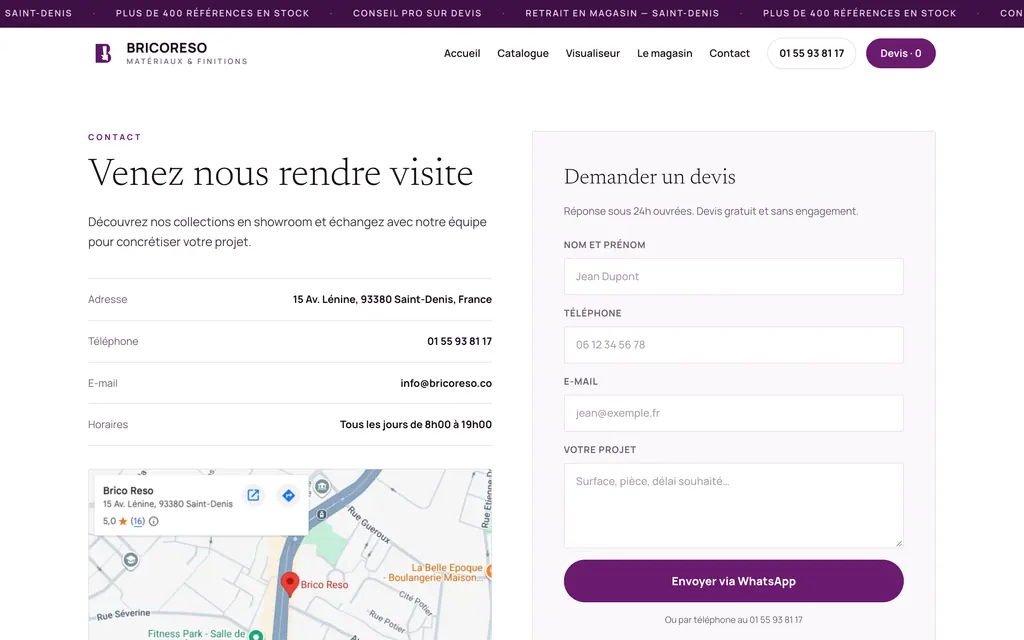Click La Belle Epoque Boulangerie label on map

pos(436,573)
